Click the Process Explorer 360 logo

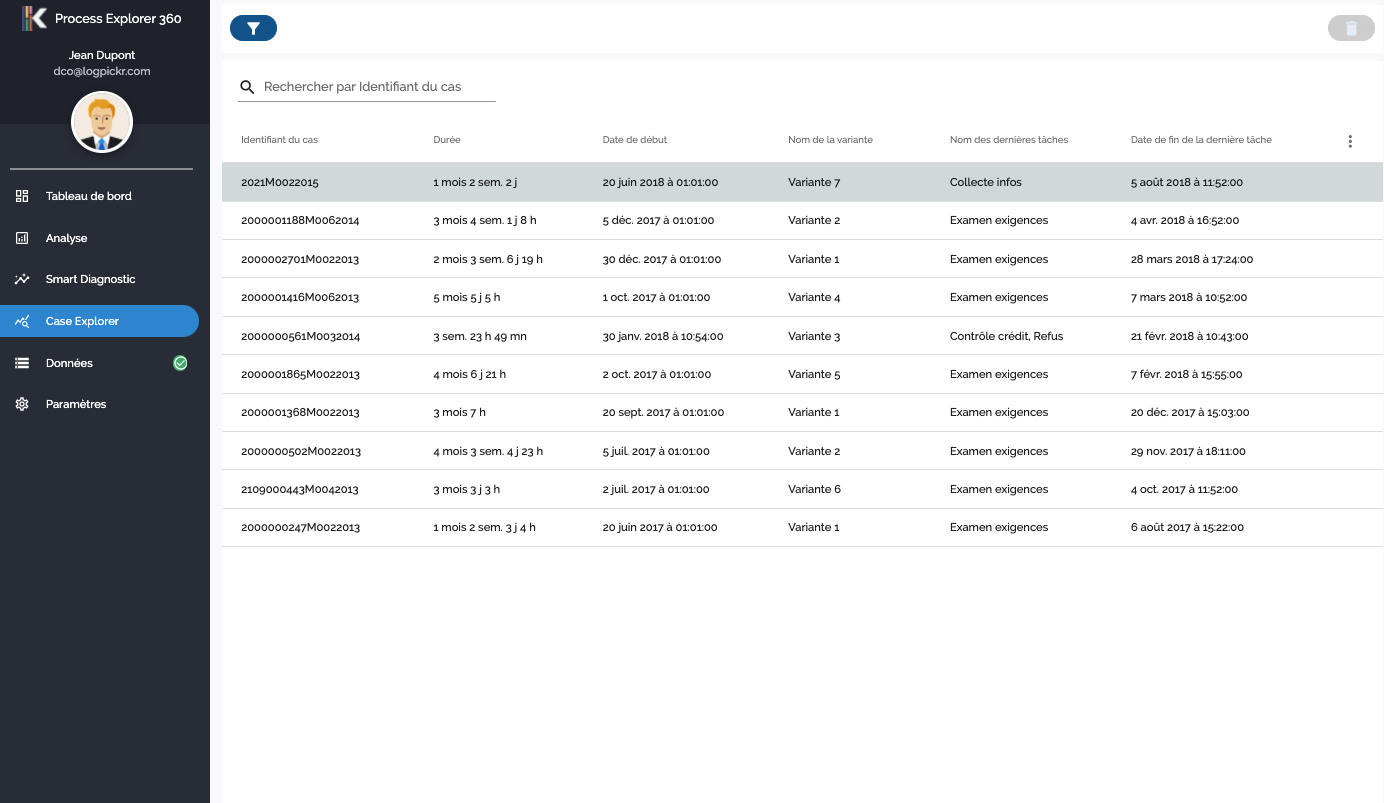tap(32, 18)
